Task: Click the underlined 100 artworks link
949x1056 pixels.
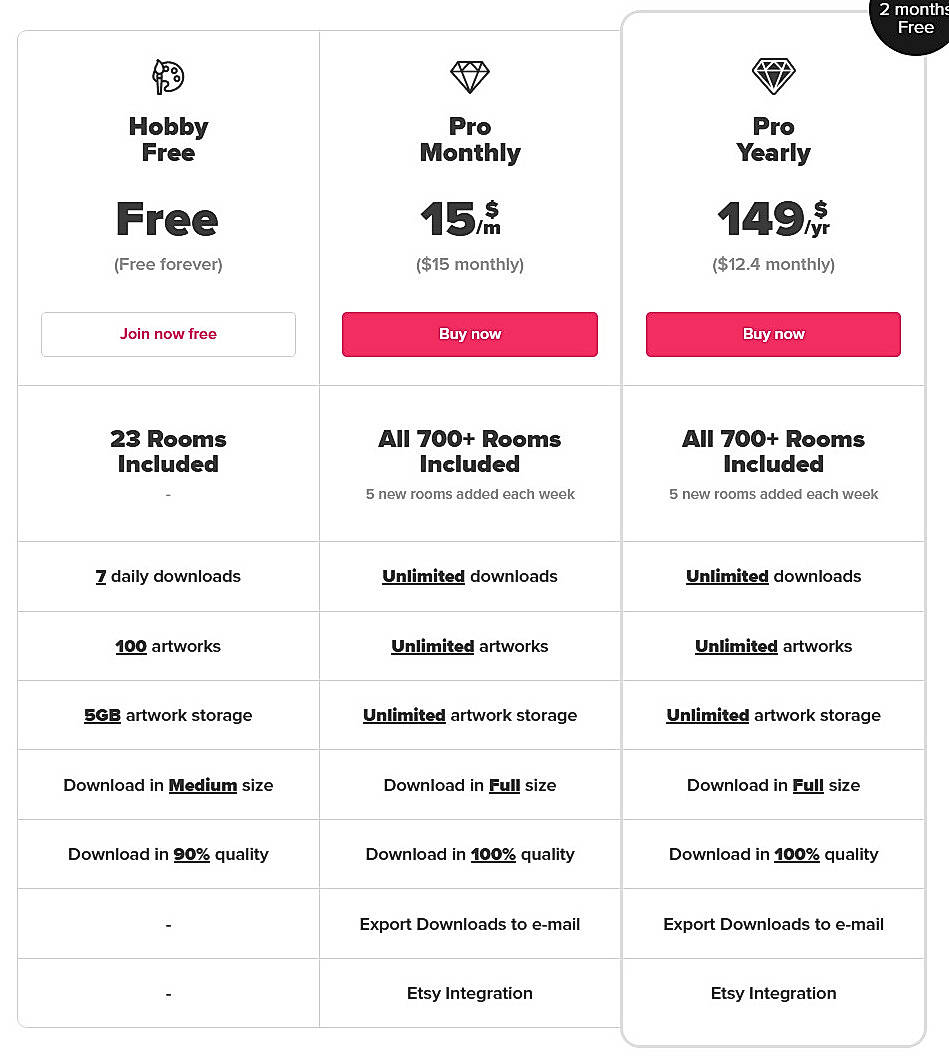Action: pos(131,646)
